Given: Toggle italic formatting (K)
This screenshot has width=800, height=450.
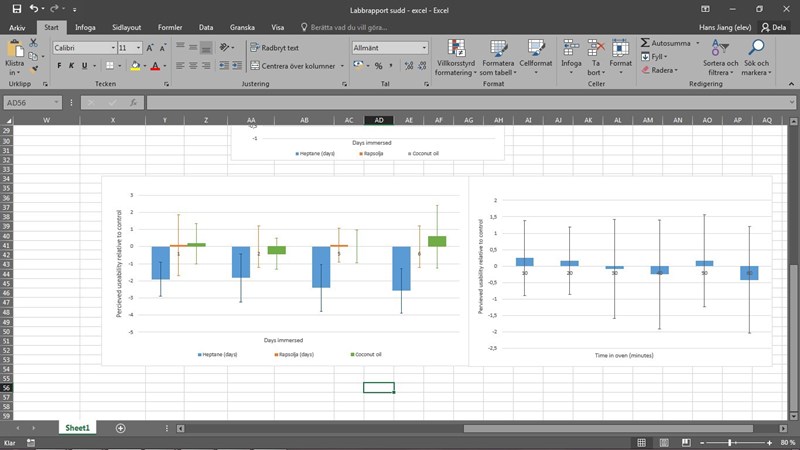Looking at the screenshot, I should [73, 66].
